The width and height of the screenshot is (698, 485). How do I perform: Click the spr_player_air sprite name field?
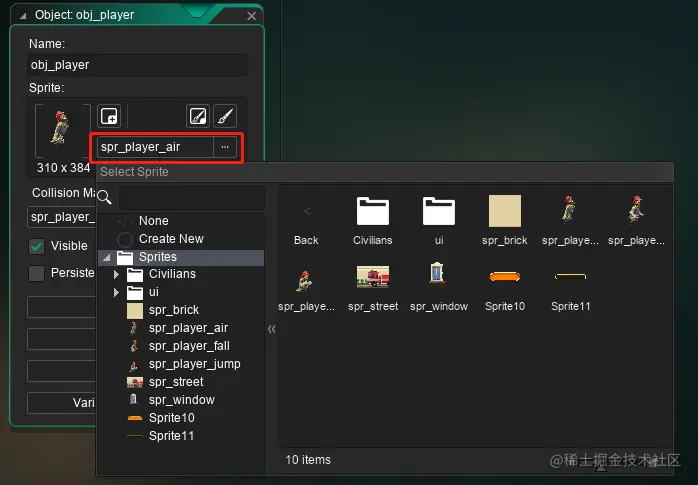coord(155,147)
